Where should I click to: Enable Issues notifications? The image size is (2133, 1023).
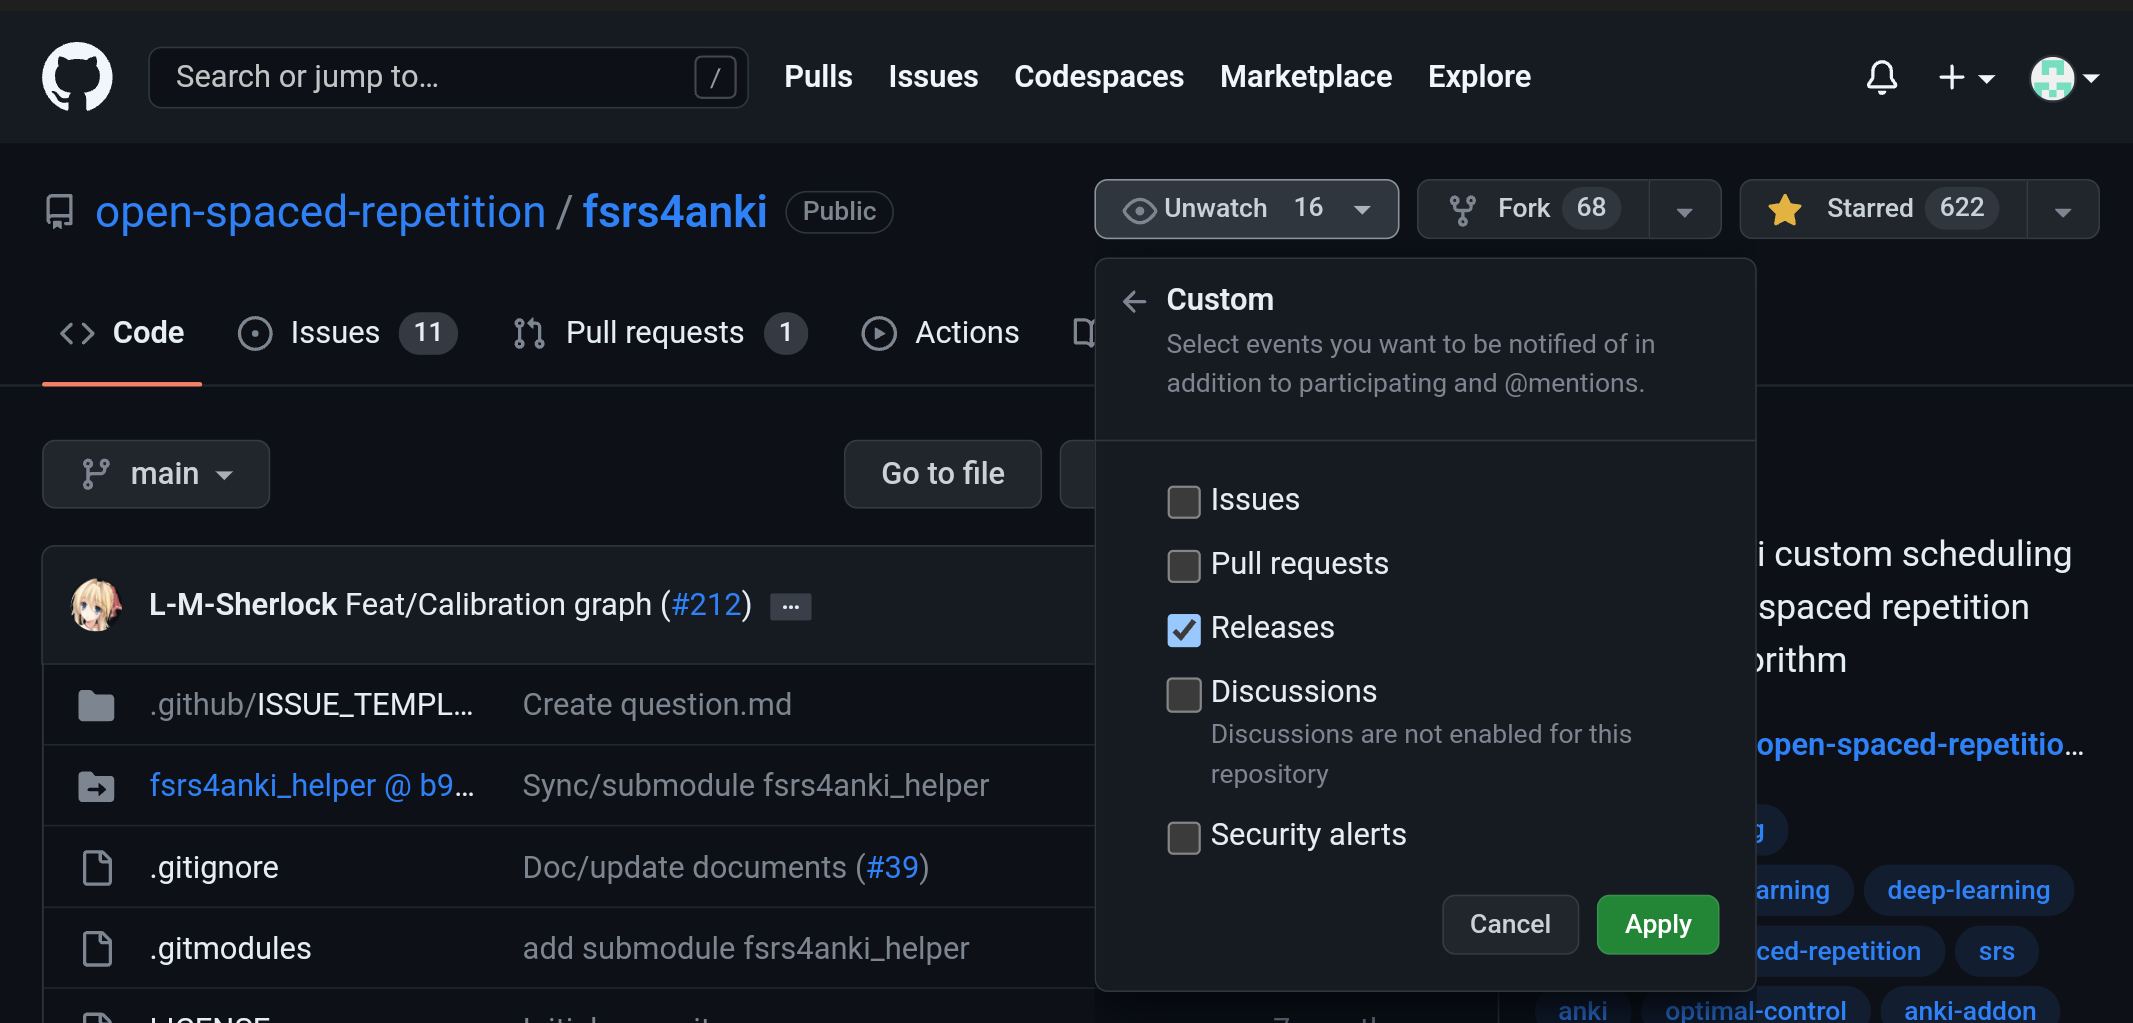point(1183,502)
